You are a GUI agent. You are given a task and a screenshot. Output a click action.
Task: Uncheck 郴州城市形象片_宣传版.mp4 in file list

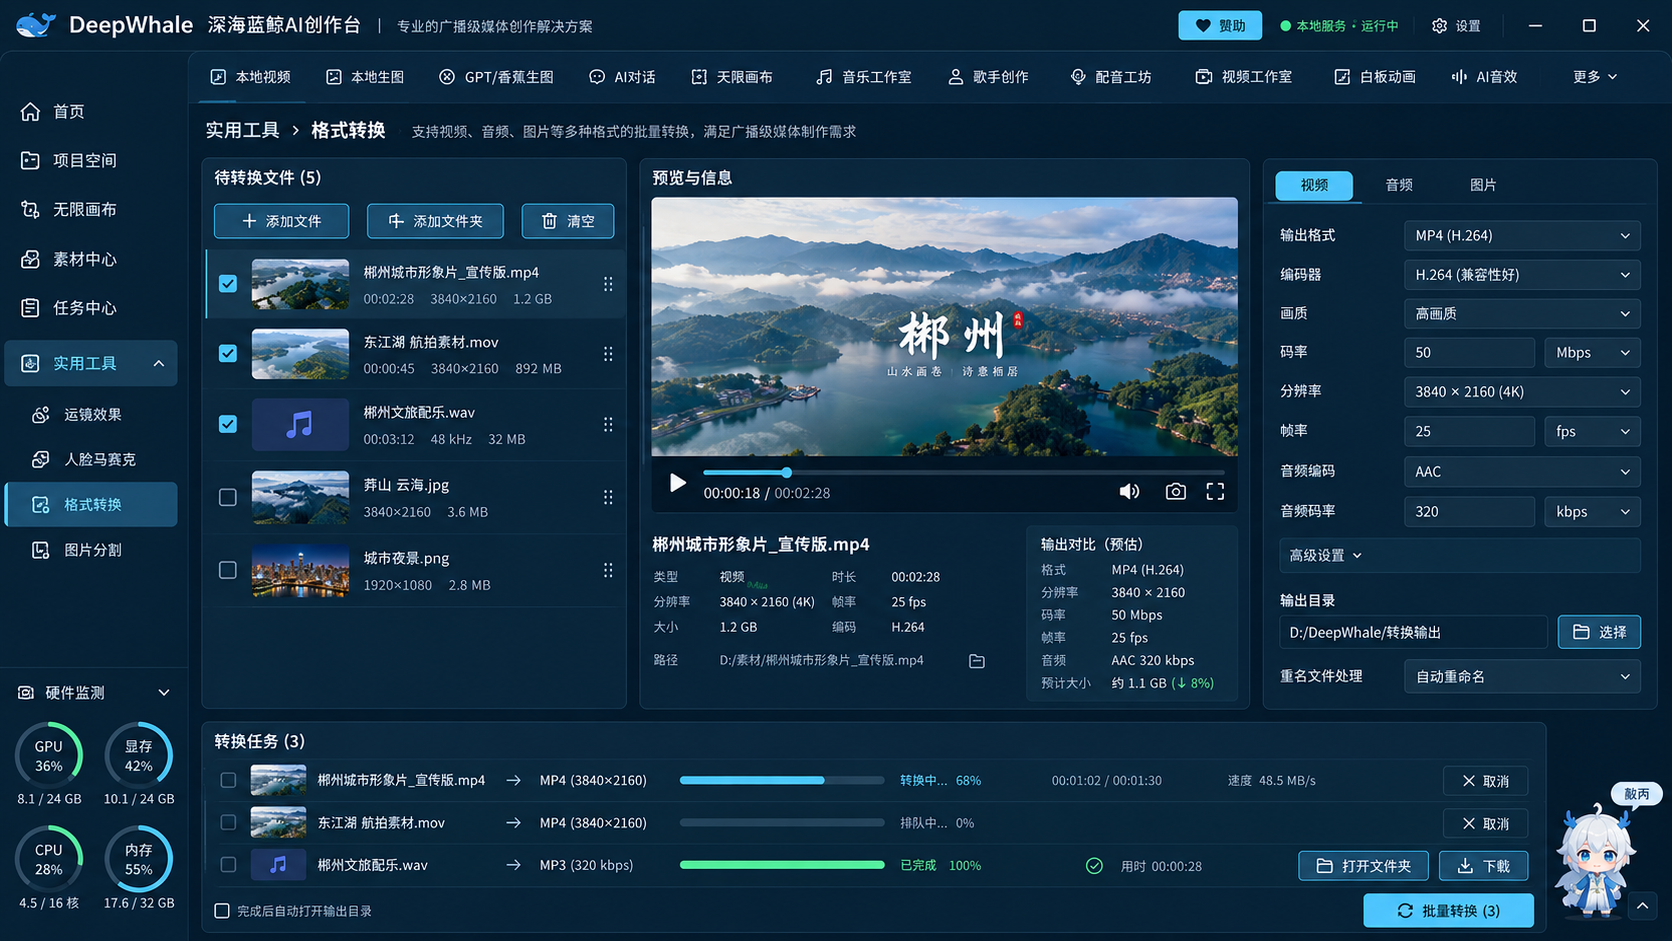(x=228, y=284)
